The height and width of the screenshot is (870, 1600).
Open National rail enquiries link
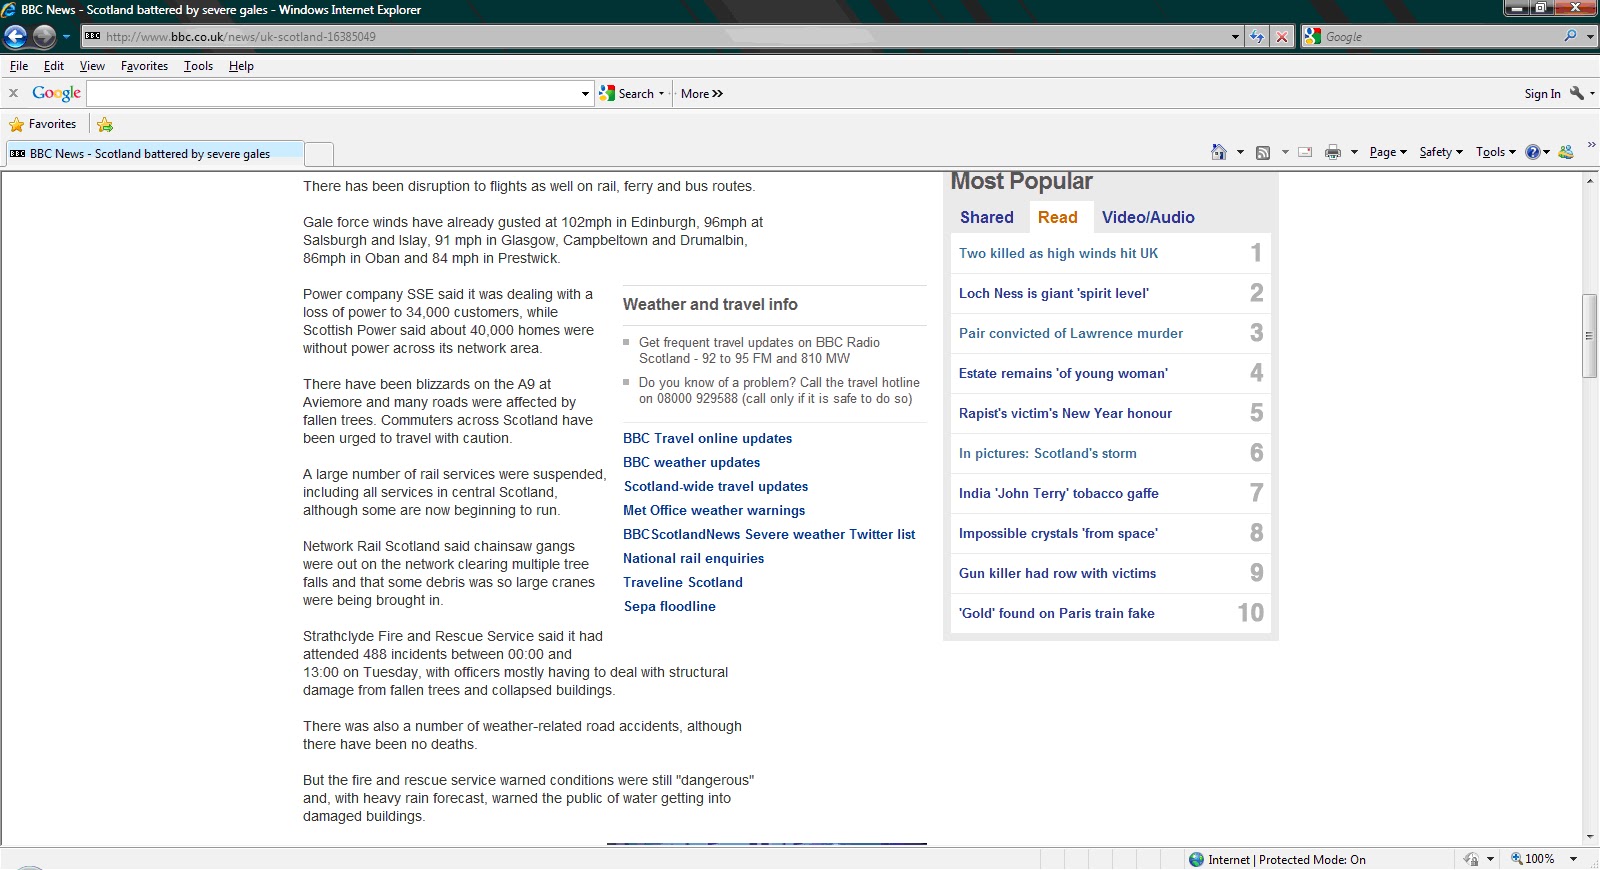[694, 558]
